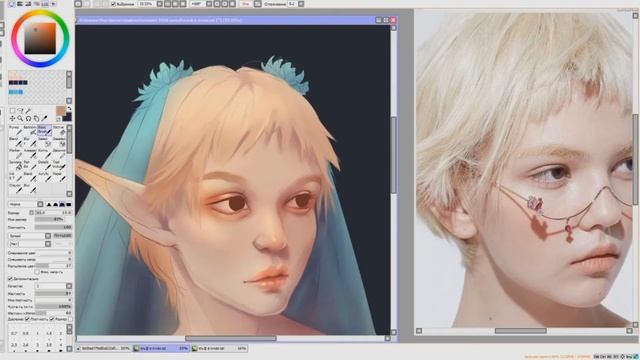This screenshot has width=640, height=360.
Task: Switch to the third open document tab
Action: [220, 349]
